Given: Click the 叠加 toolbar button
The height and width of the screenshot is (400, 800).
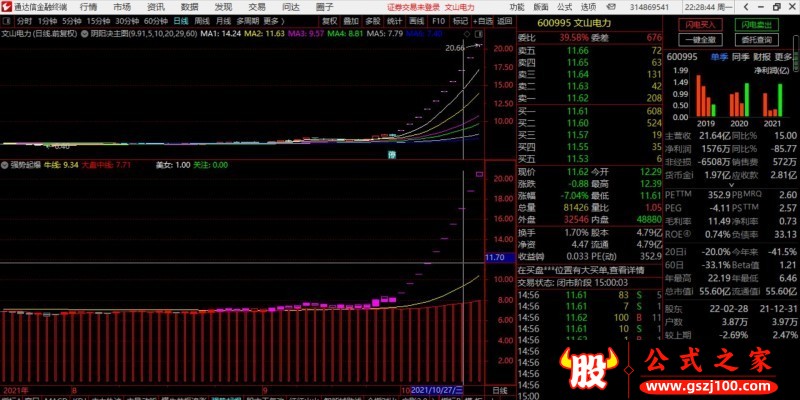Looking at the screenshot, I should (351, 21).
